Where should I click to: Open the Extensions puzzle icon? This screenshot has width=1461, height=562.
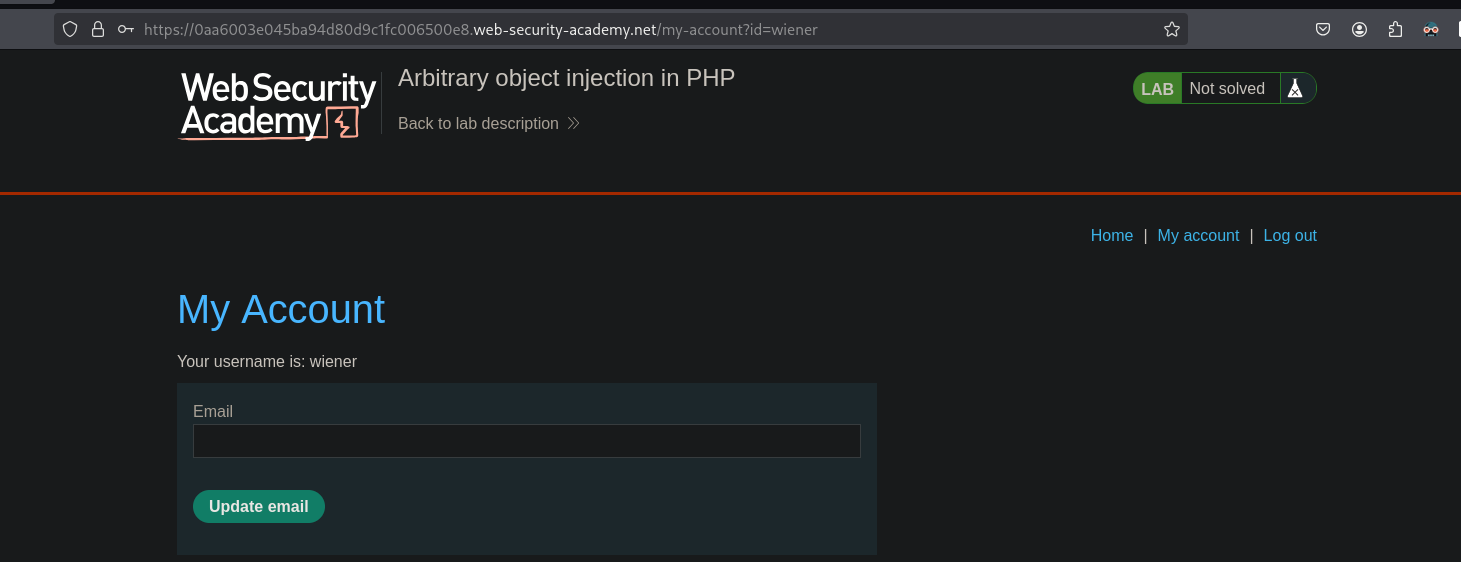point(1395,30)
